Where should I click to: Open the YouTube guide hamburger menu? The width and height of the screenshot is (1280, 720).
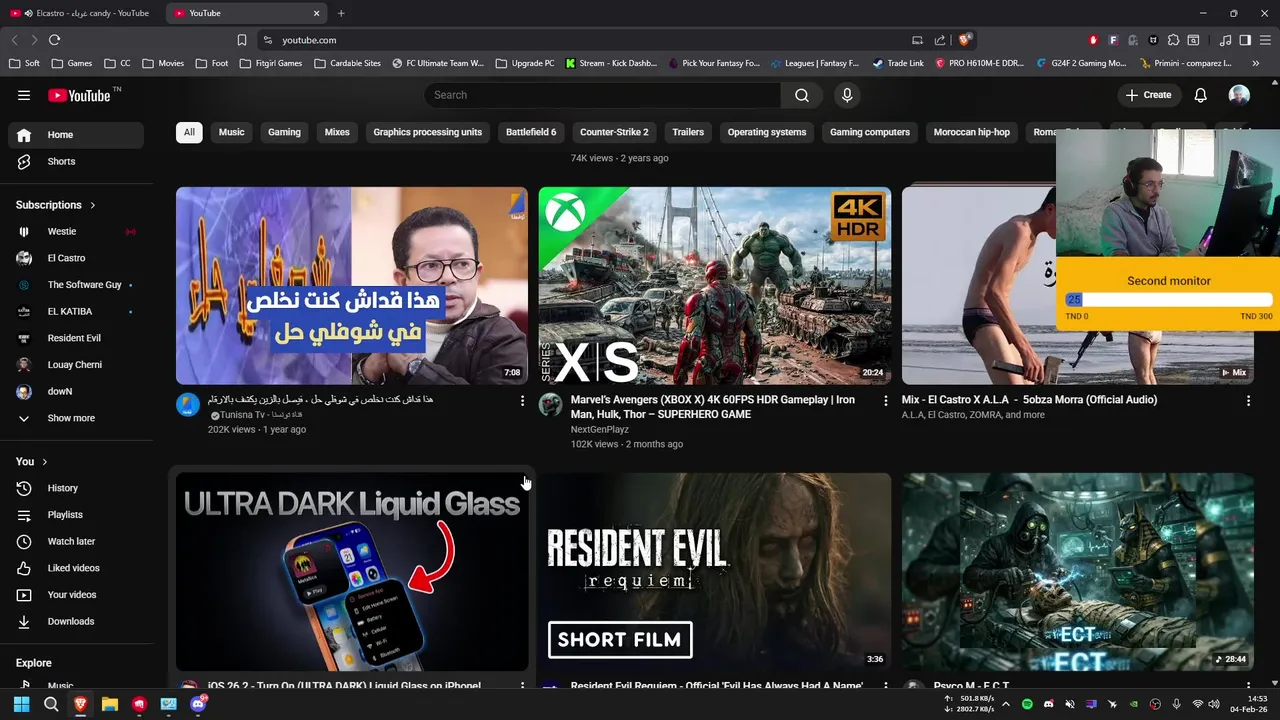coord(24,95)
